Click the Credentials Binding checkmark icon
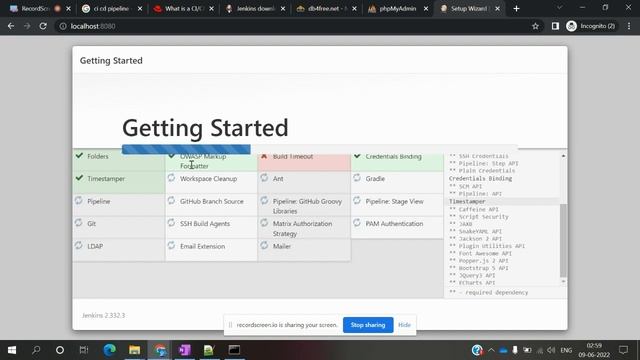This screenshot has width=640, height=360. [357, 156]
